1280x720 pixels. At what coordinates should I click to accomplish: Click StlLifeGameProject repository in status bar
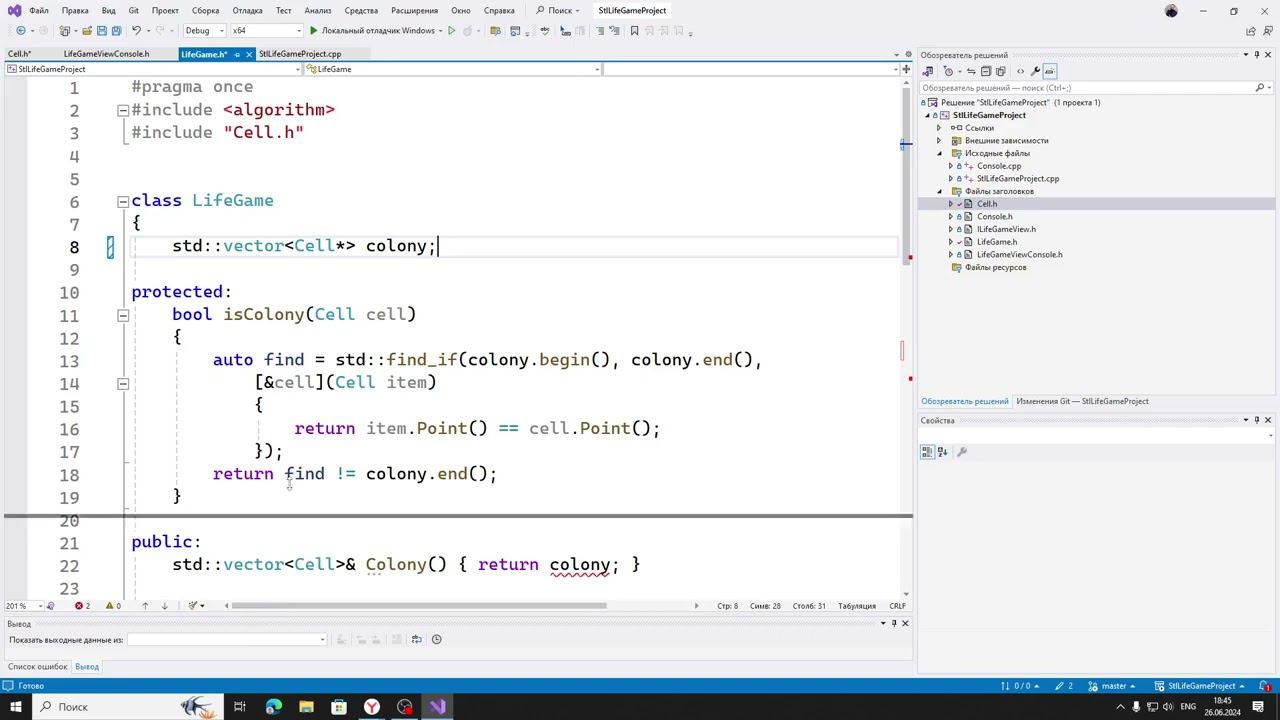pyautogui.click(x=1200, y=686)
